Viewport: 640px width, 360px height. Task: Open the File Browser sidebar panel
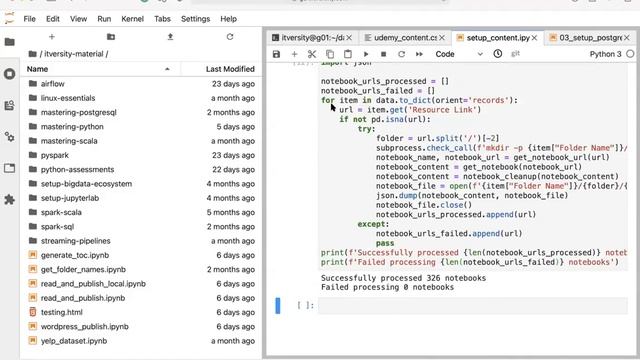click(x=10, y=42)
